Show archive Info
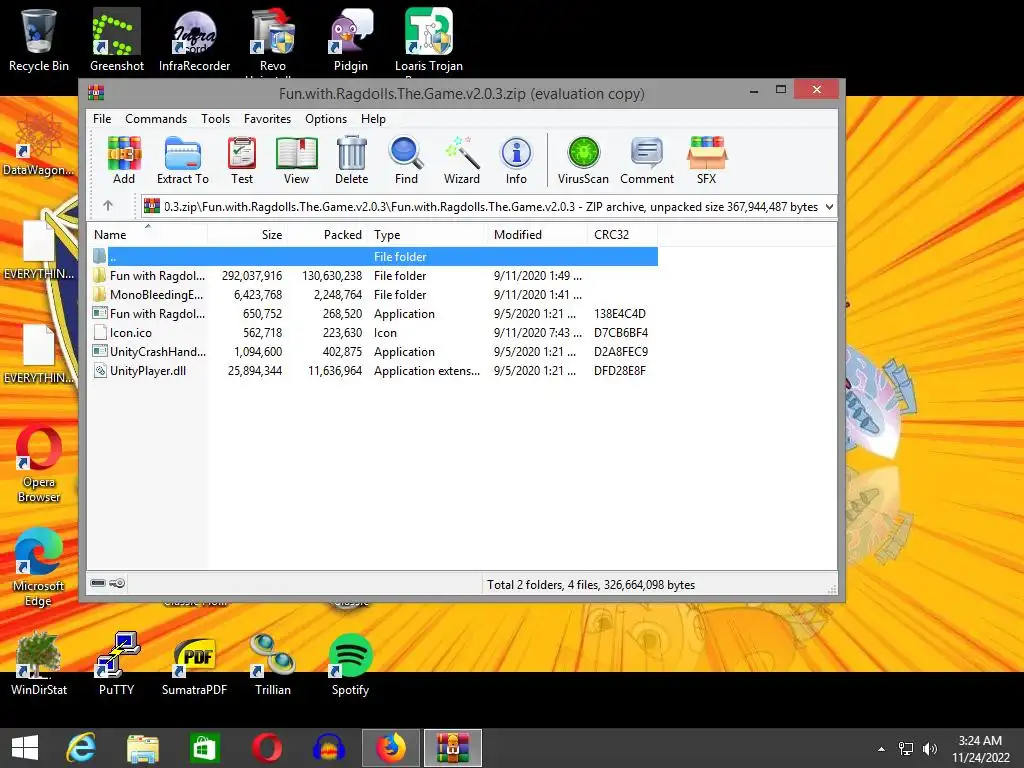Image resolution: width=1024 pixels, height=768 pixels. click(516, 160)
